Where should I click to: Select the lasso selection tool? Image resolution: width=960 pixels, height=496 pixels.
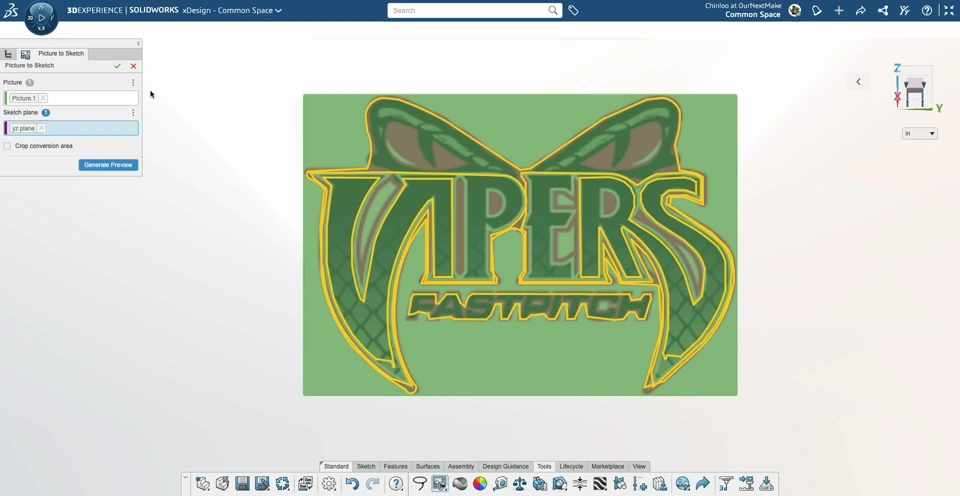[419, 484]
